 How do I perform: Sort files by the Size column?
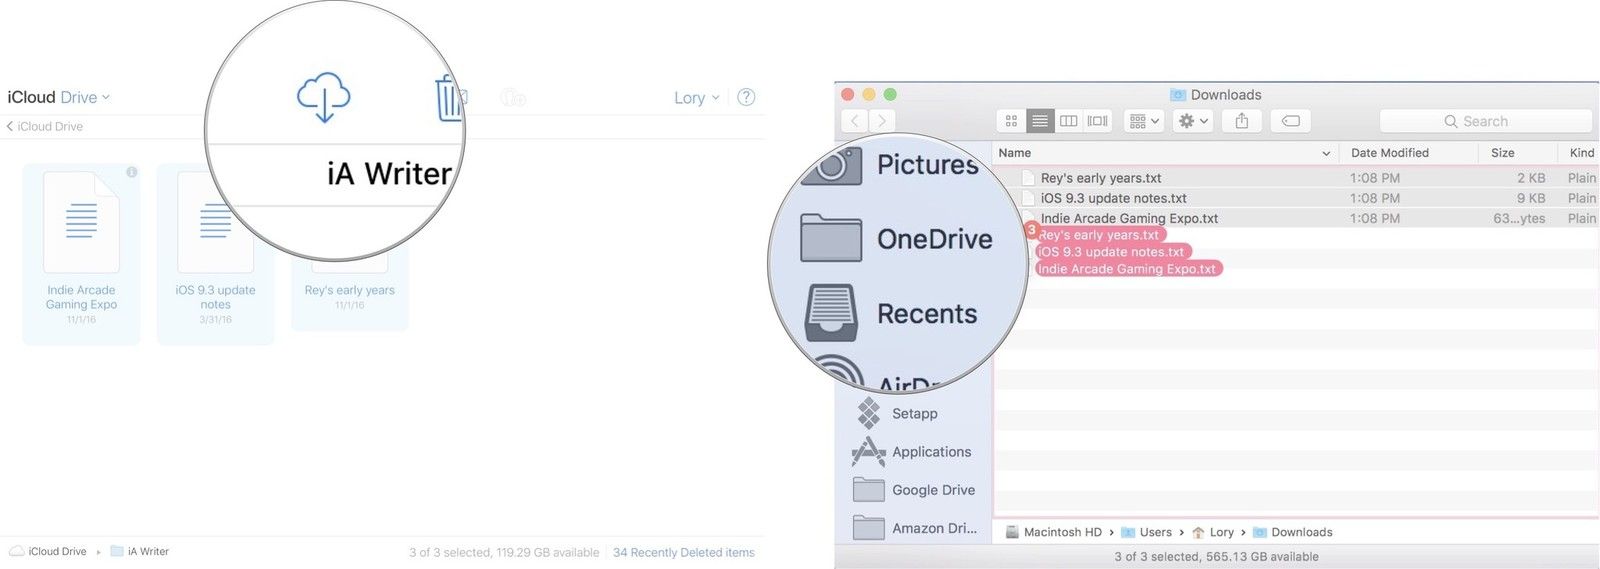[1502, 153]
